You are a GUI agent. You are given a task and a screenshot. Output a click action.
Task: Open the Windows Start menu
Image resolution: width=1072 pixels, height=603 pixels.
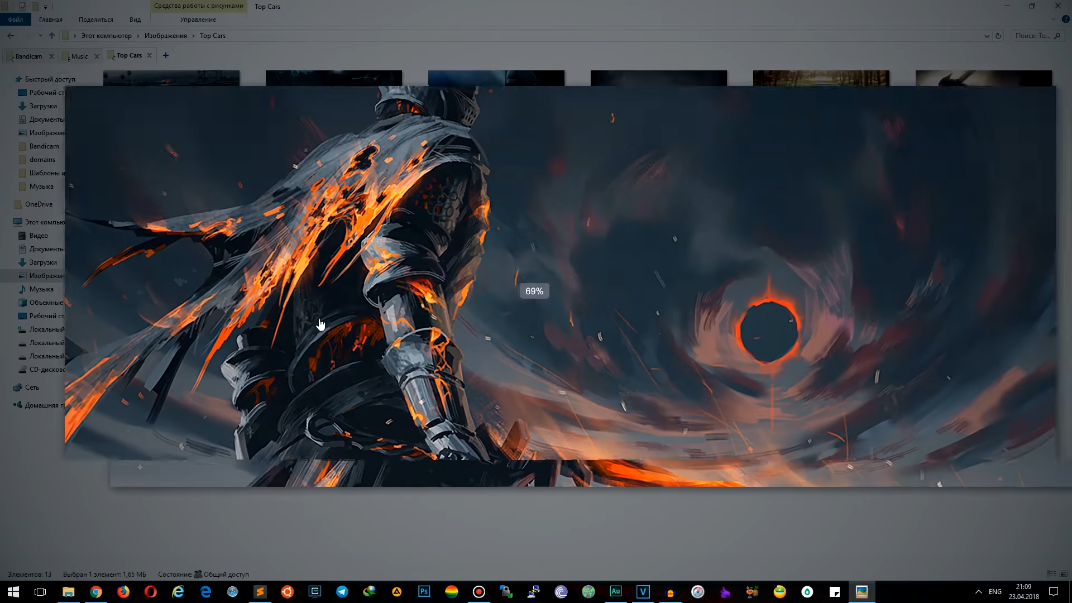coord(13,591)
